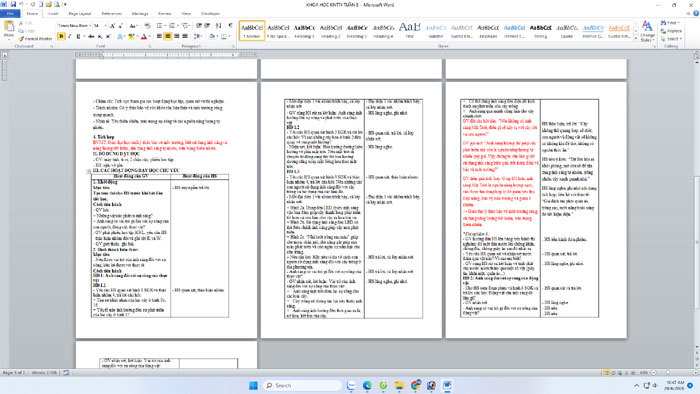
Task: Toggle Show/Hide paragraph marks
Action: (230, 26)
